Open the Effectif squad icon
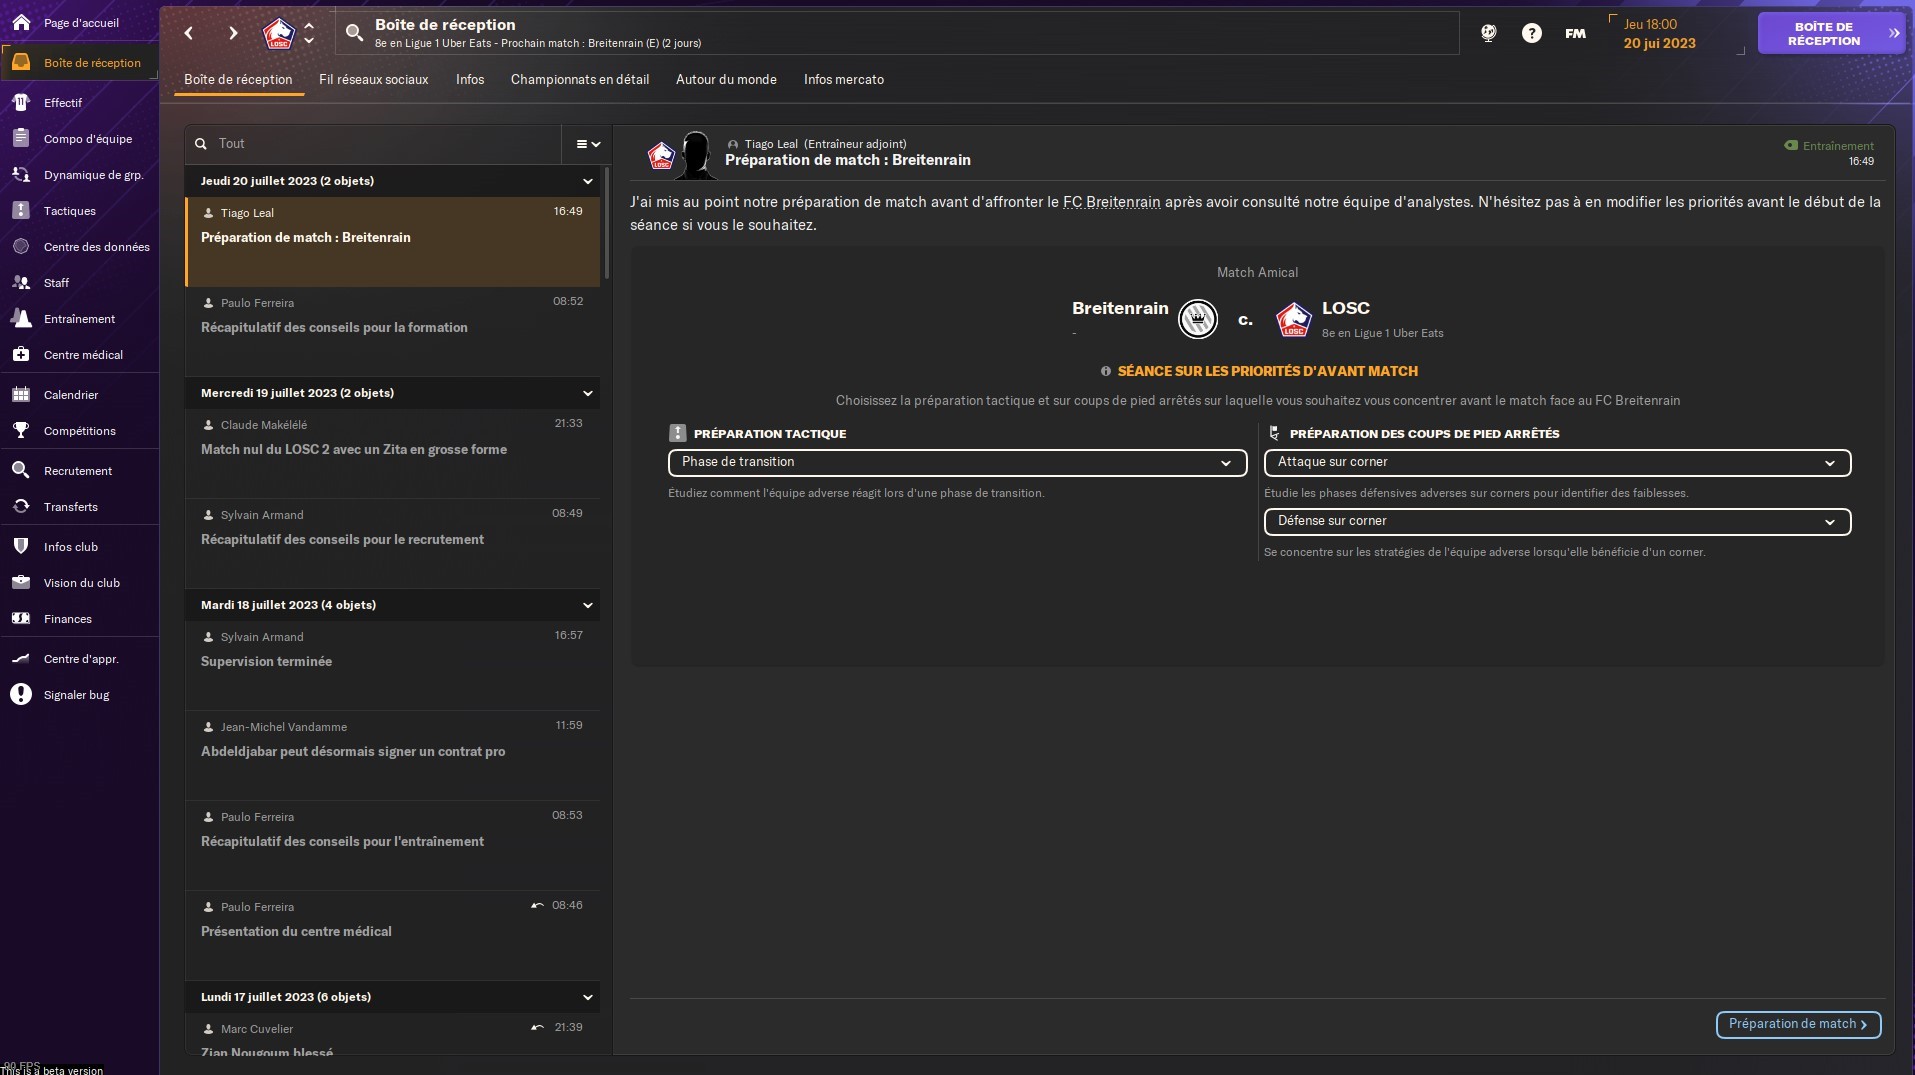 pos(21,102)
